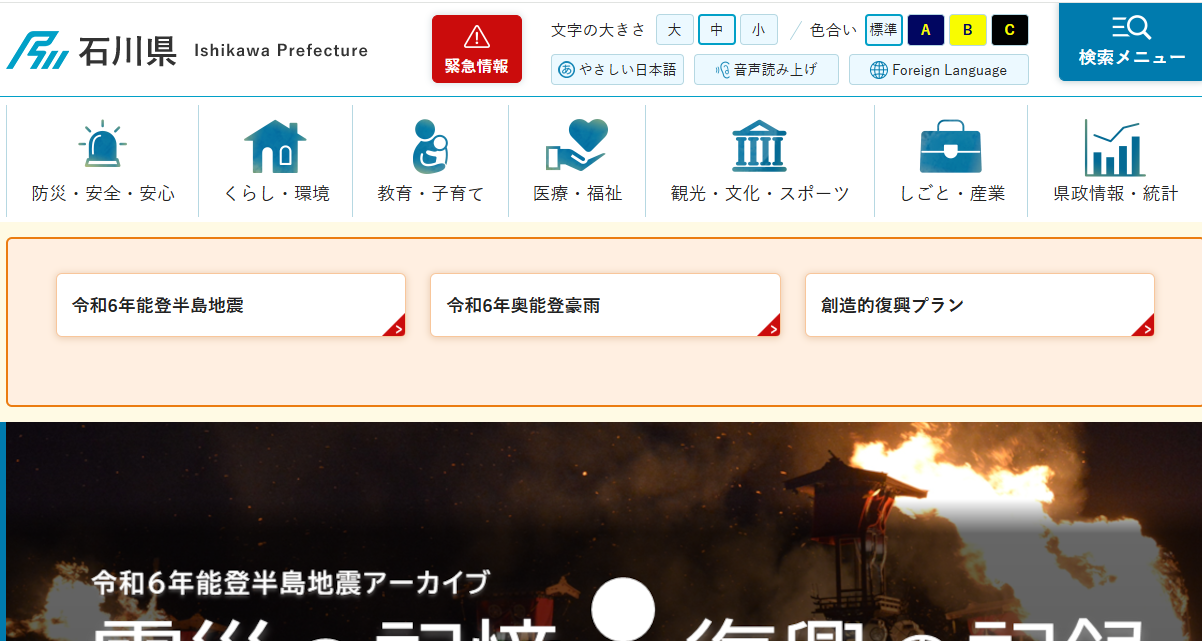Open the Foreign Language options
The height and width of the screenshot is (641, 1202).
939,70
